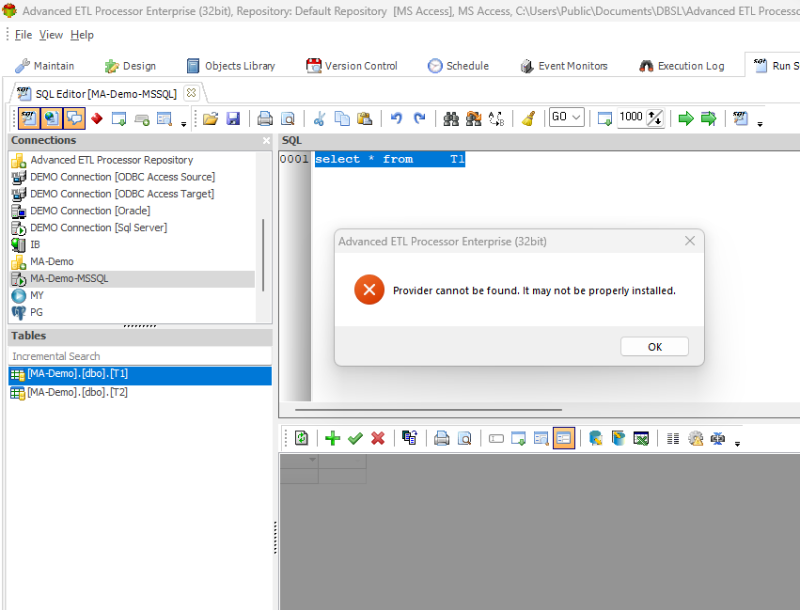Click the SQL notepad icon after green arrows
The width and height of the screenshot is (800, 610).
click(740, 119)
